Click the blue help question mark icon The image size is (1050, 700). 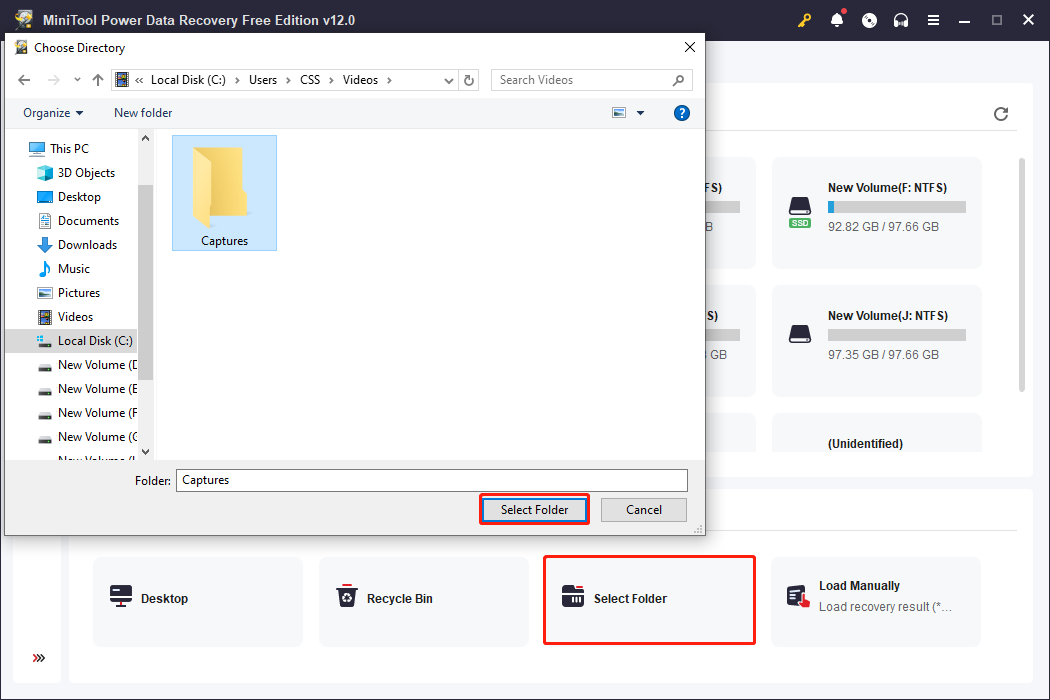tap(682, 113)
